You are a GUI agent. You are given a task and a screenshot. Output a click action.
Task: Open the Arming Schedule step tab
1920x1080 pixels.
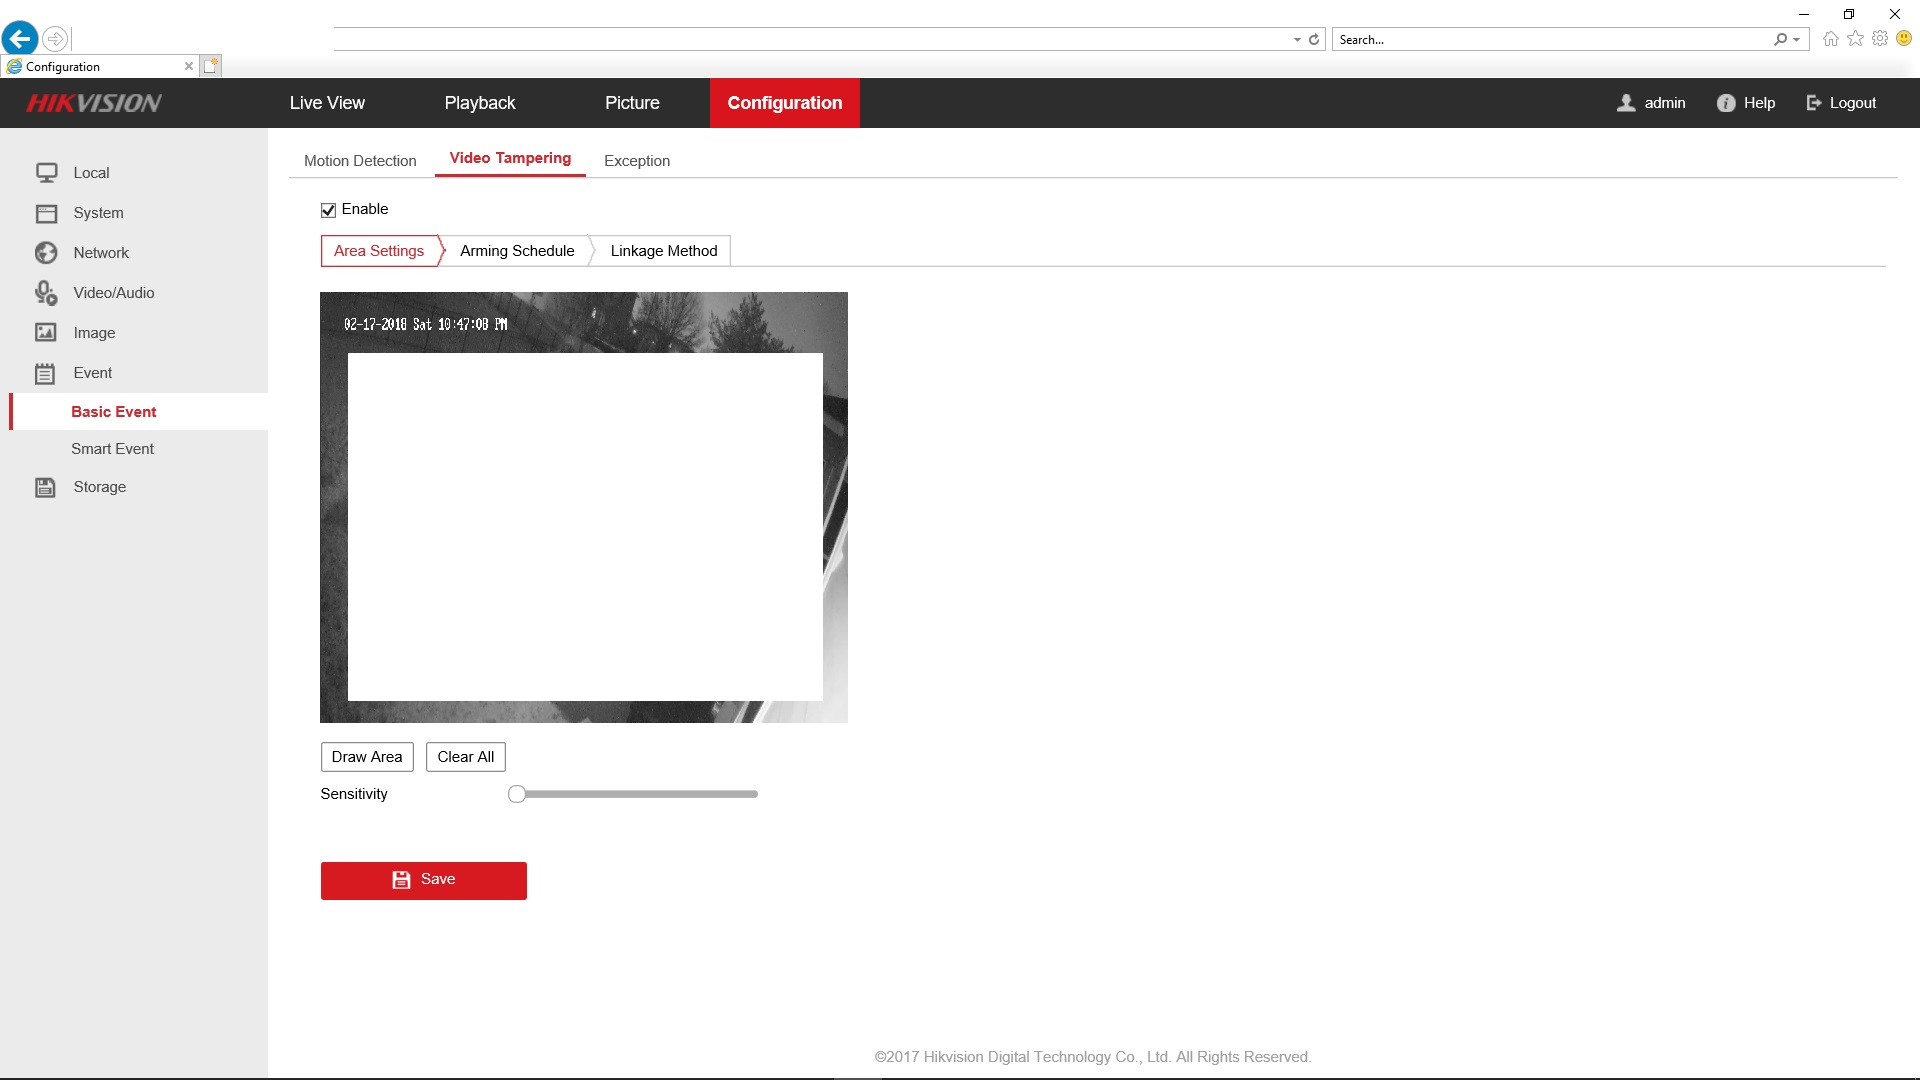coord(517,251)
